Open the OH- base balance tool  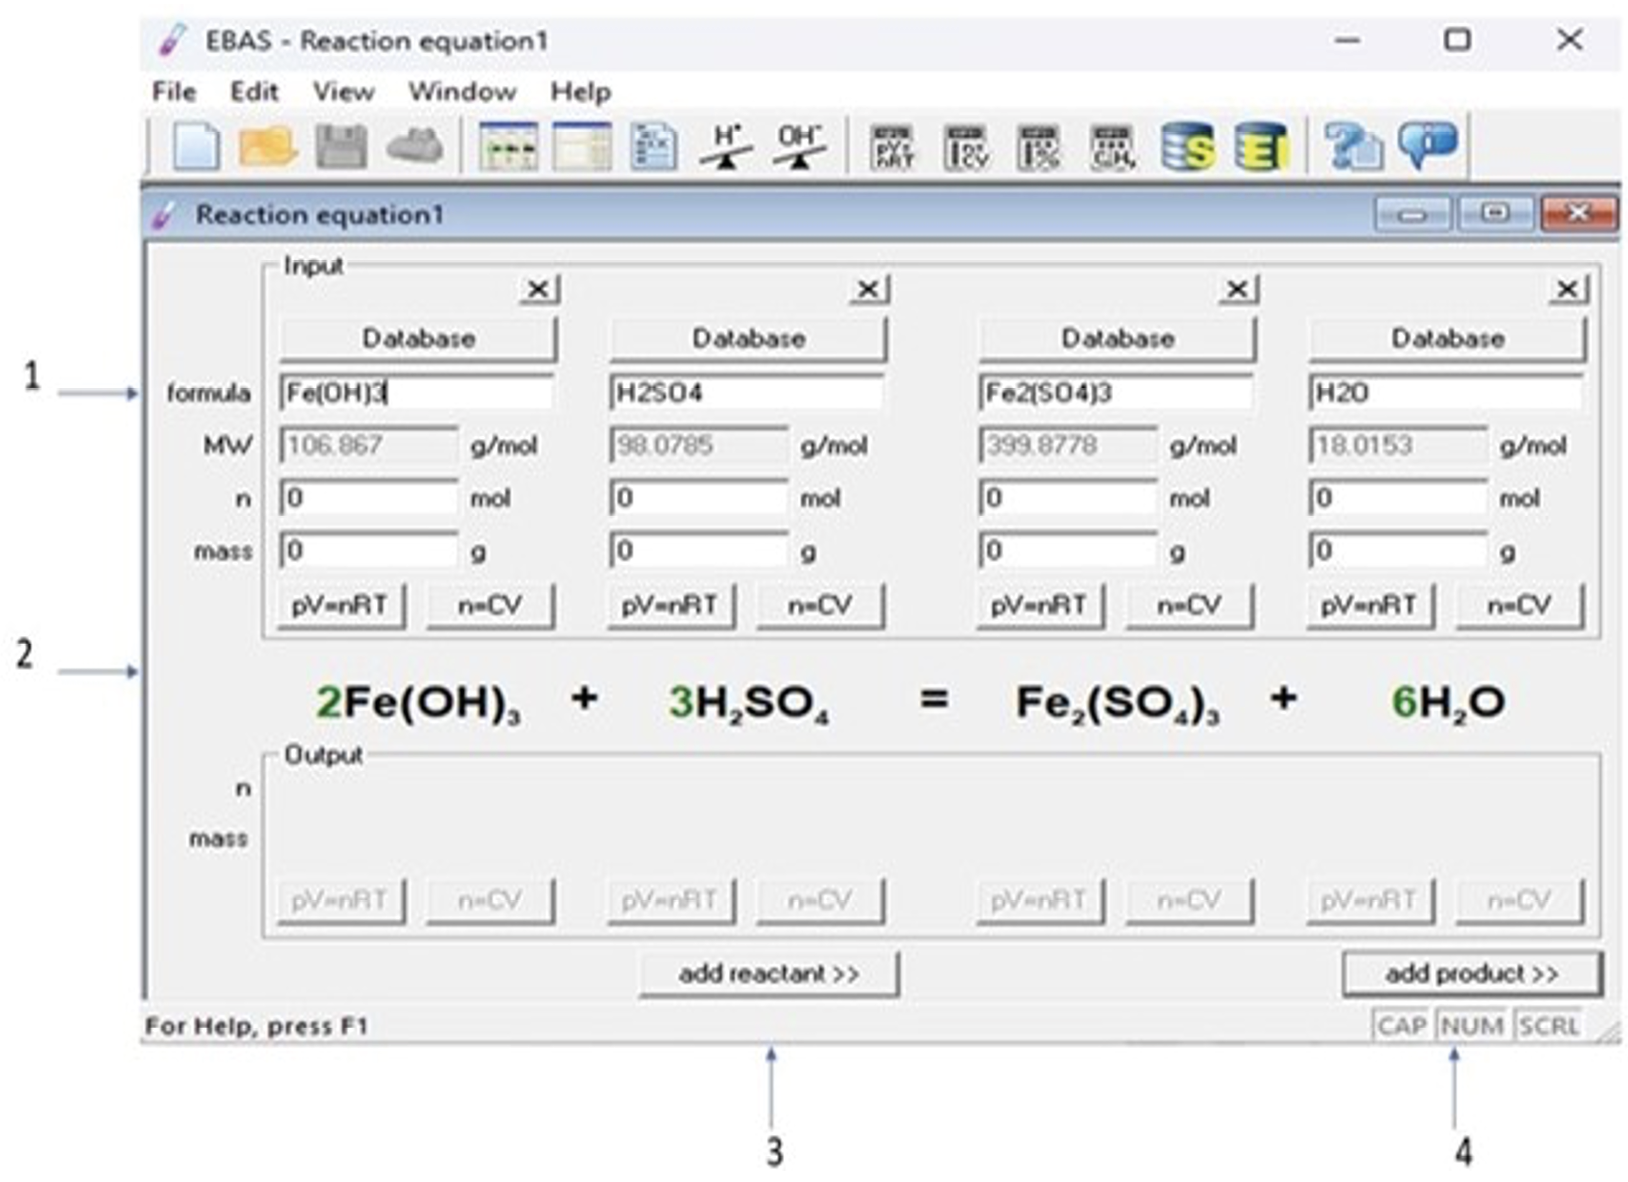tap(799, 147)
